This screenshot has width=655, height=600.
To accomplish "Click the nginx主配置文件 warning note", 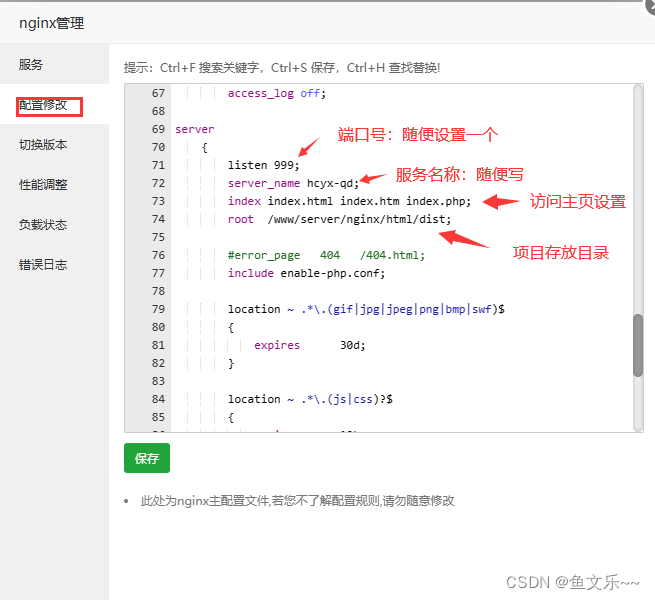I will click(297, 501).
